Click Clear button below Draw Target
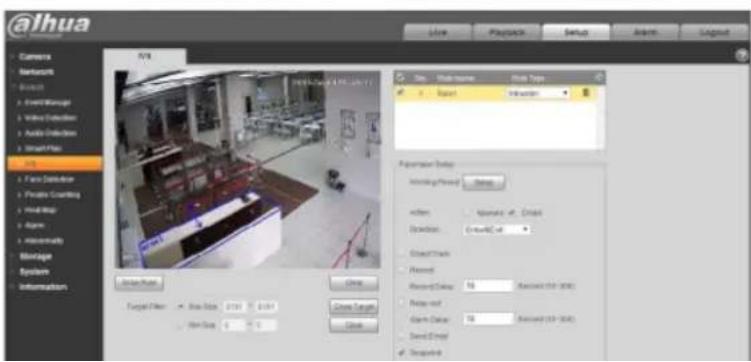 pos(354,325)
